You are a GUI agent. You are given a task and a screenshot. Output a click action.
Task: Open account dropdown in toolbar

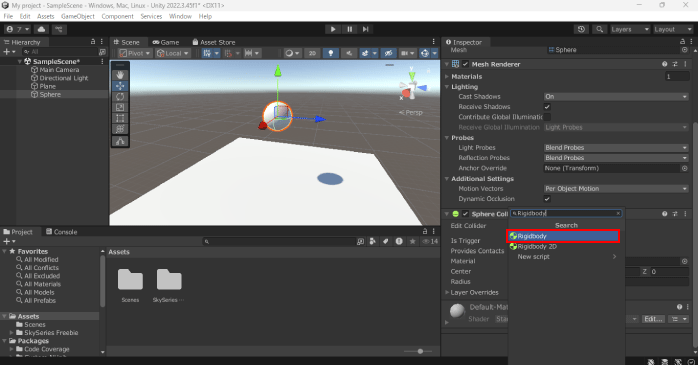(x=17, y=29)
